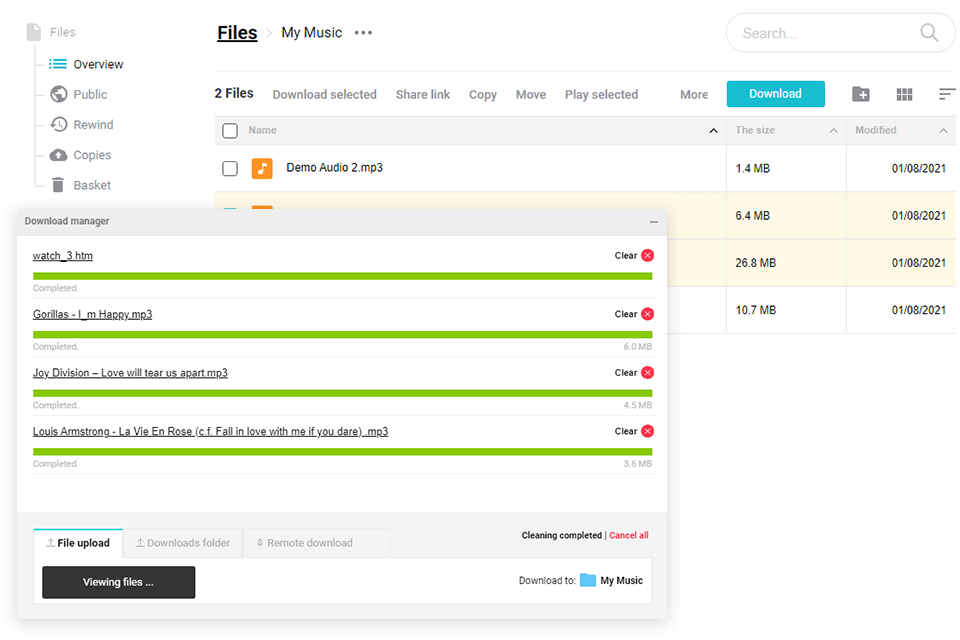Click Play selected in toolbar

[601, 94]
